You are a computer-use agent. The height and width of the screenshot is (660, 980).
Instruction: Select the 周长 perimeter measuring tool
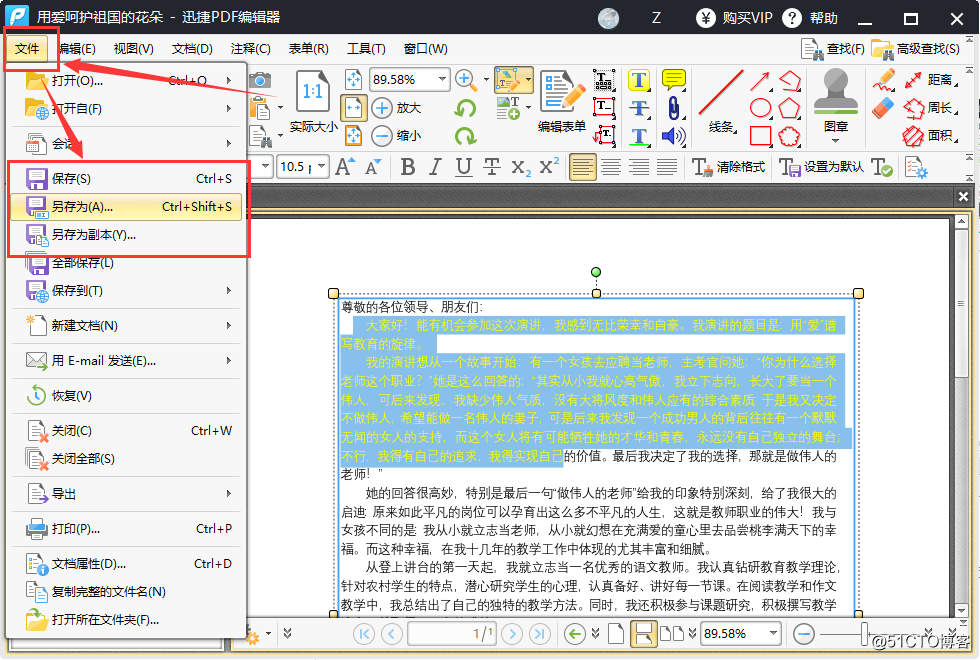point(930,108)
